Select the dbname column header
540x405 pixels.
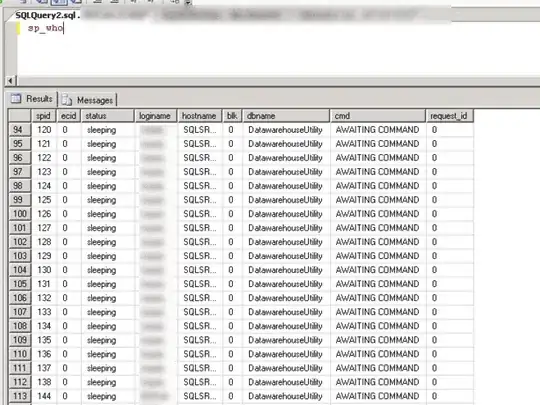(x=286, y=116)
